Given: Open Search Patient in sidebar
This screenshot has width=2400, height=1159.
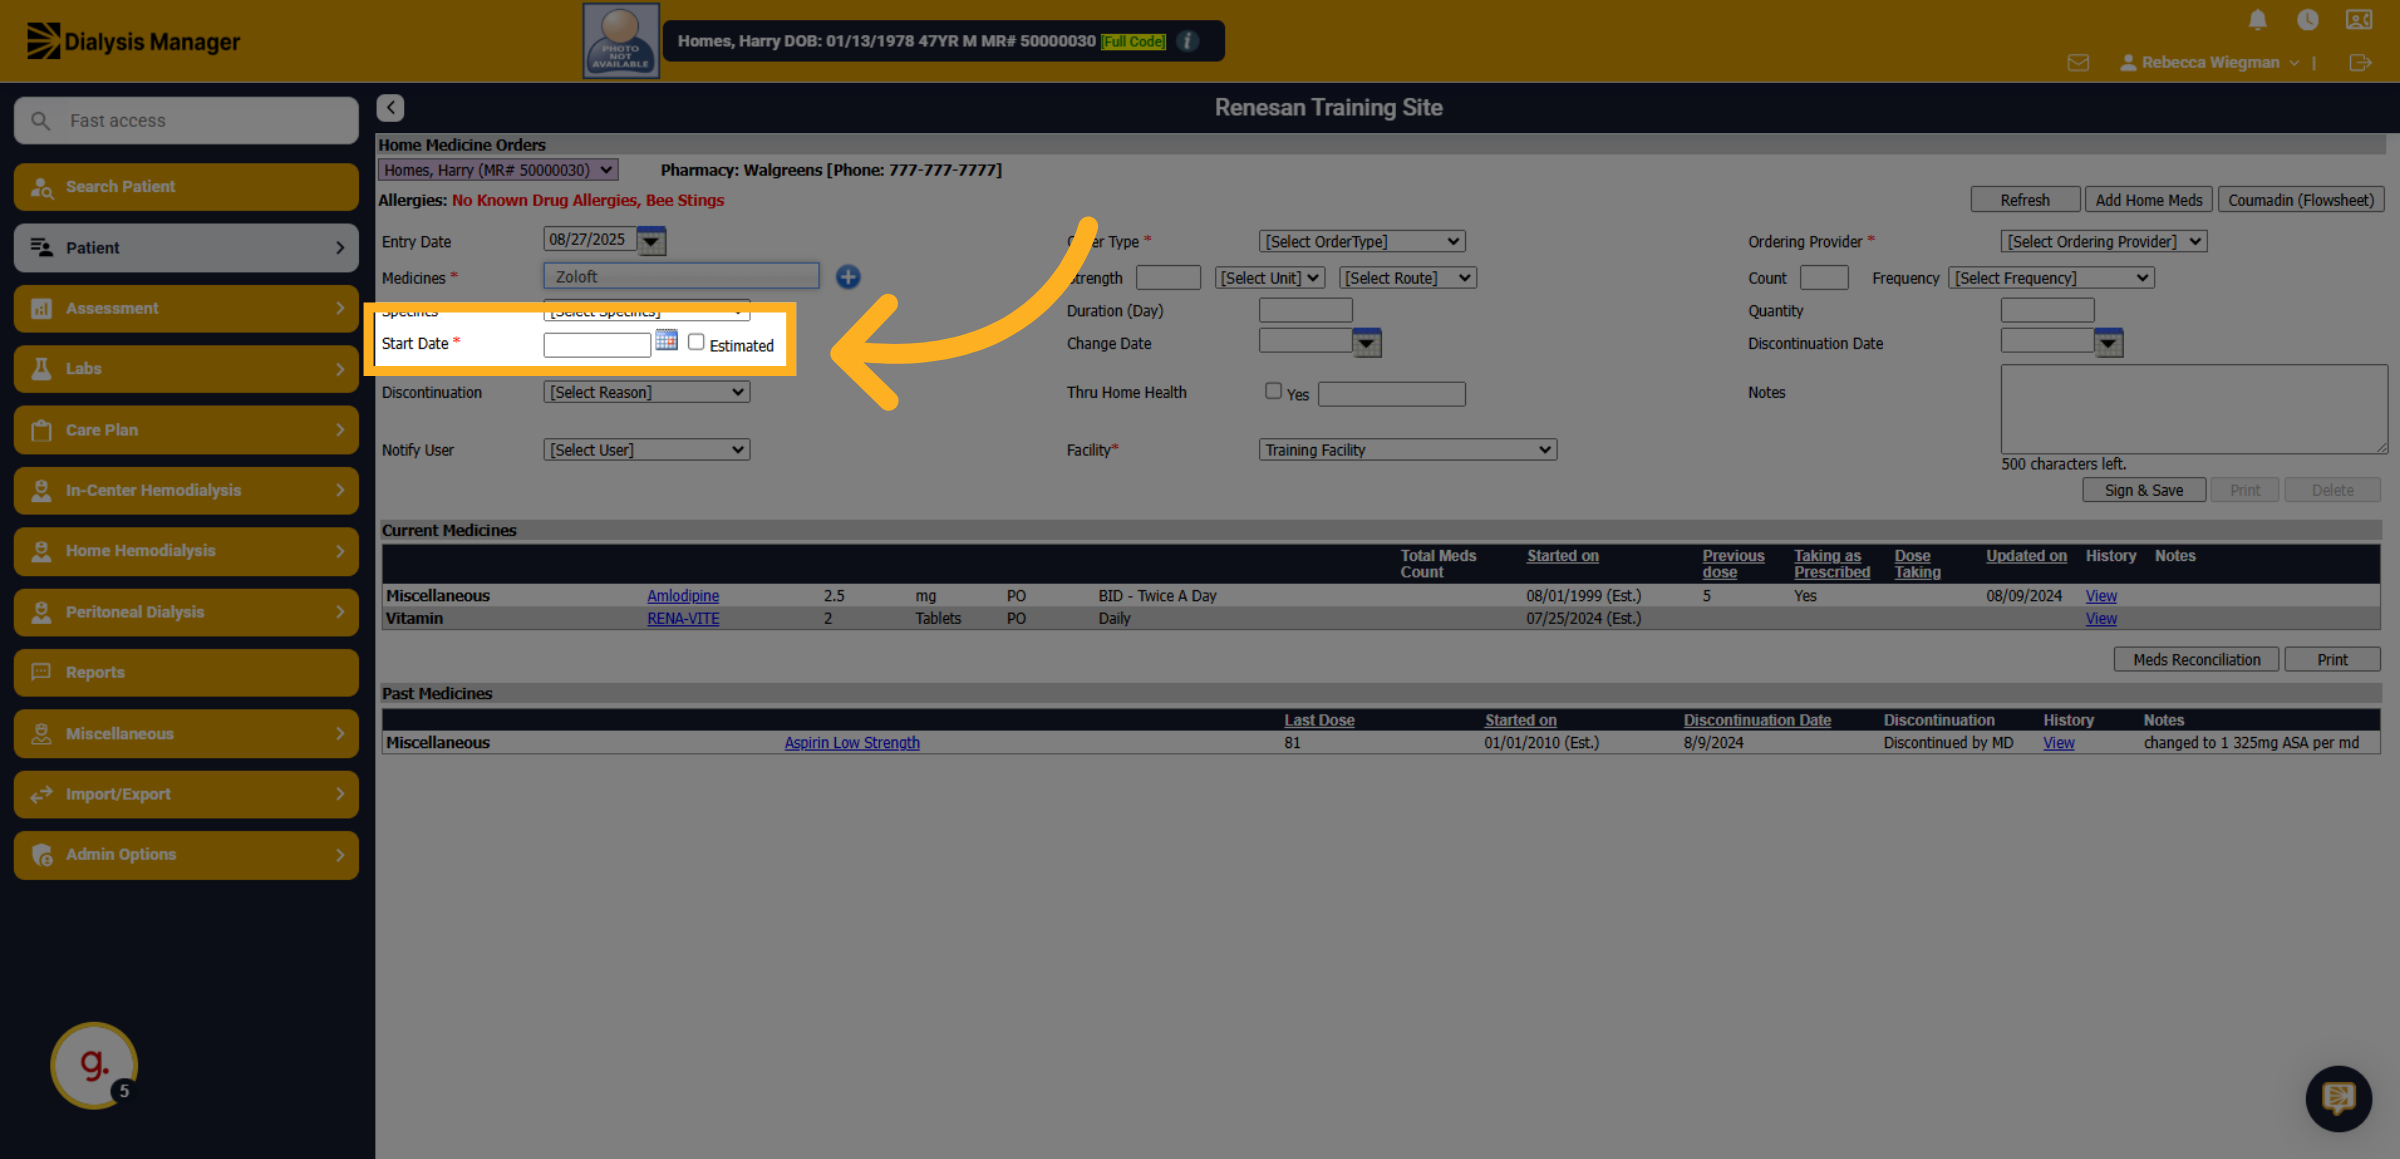Looking at the screenshot, I should click(x=186, y=187).
